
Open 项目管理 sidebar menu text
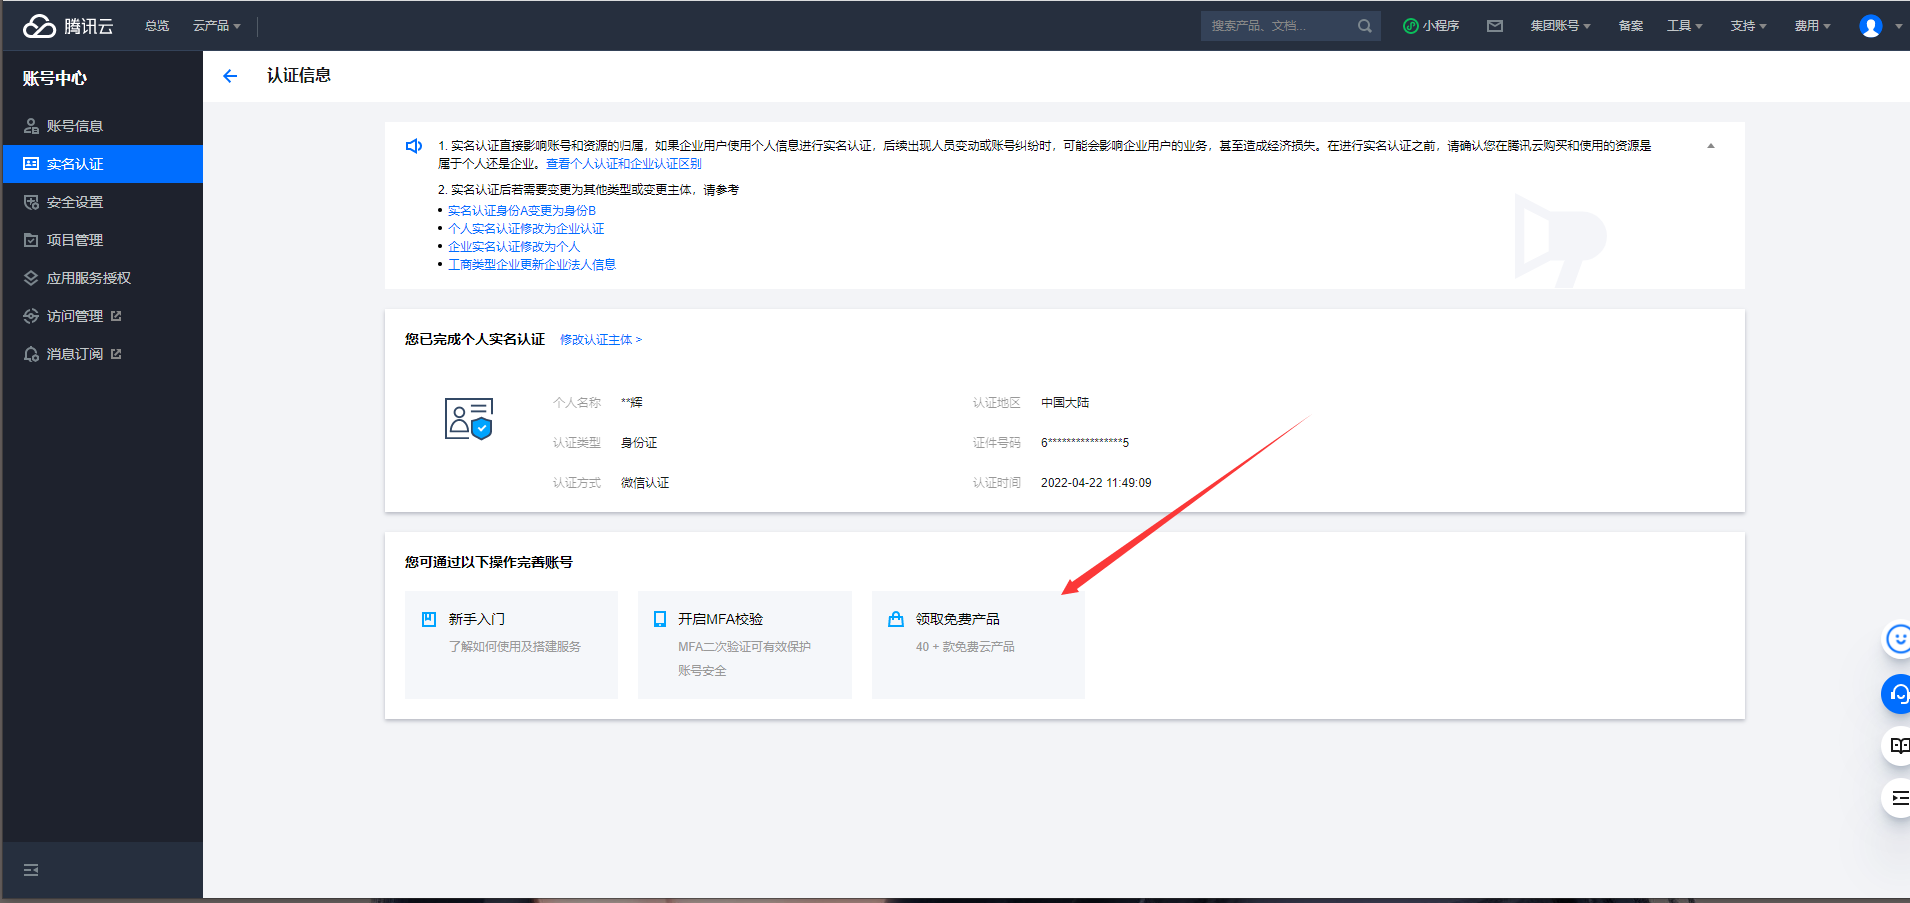pos(75,240)
